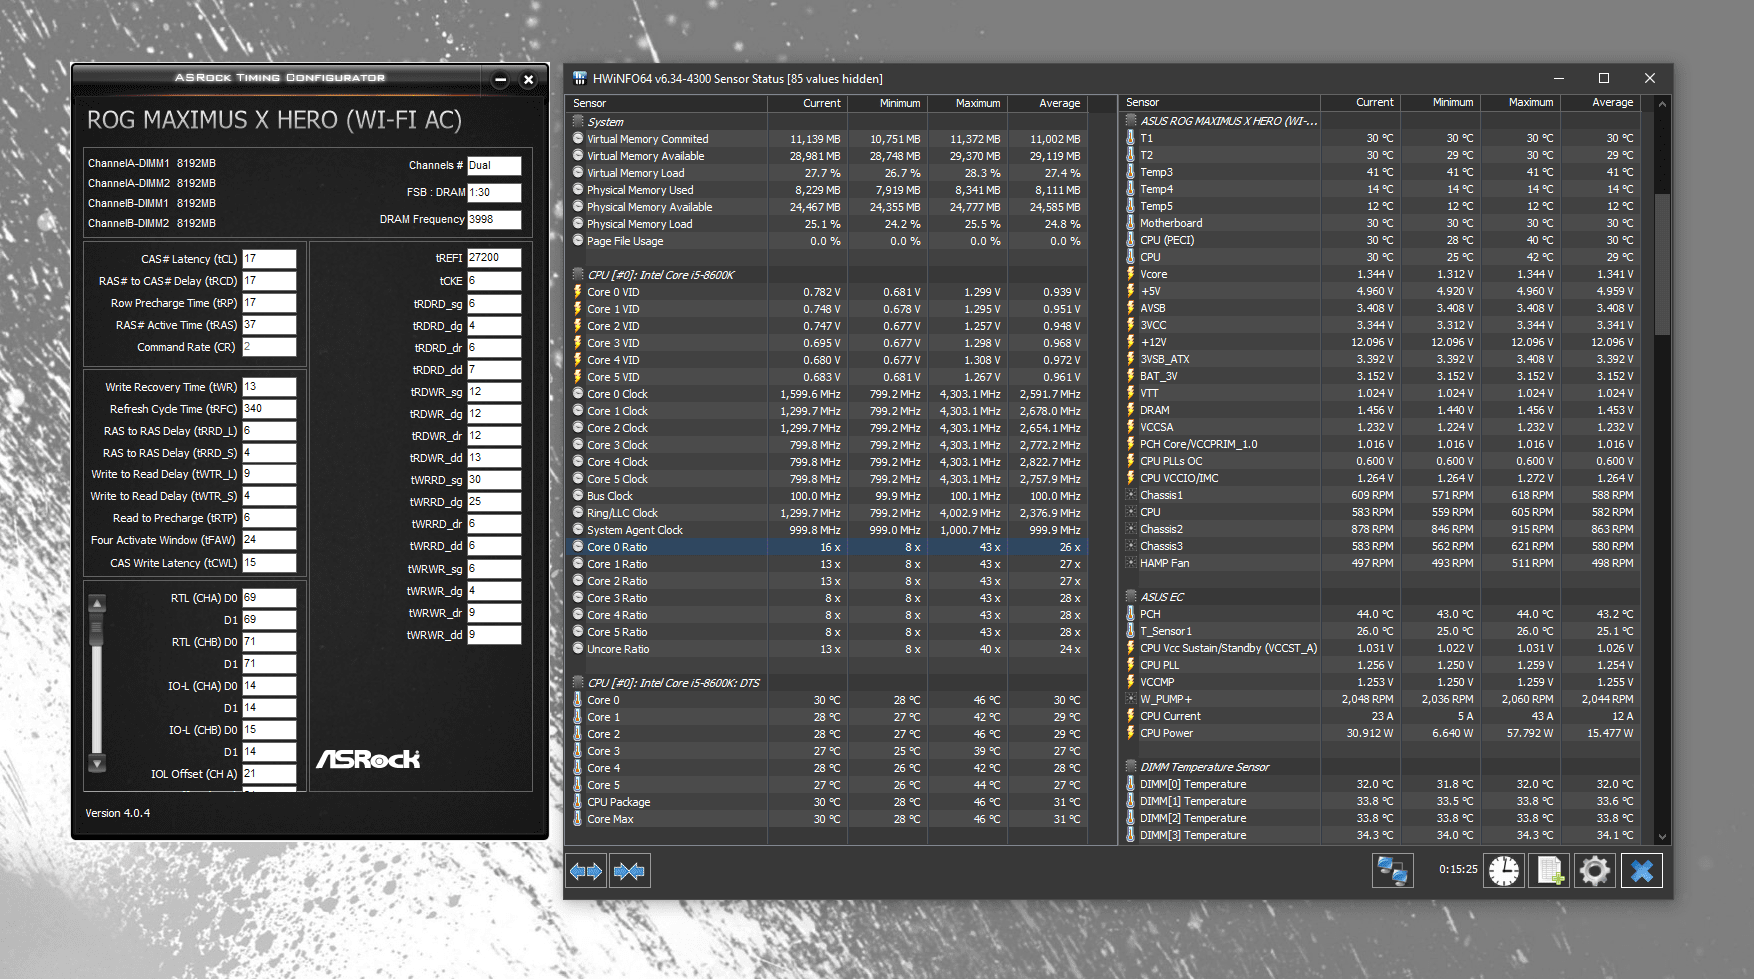Close the ASRock Timing Configurator window
The height and width of the screenshot is (979, 1754).
(x=529, y=80)
